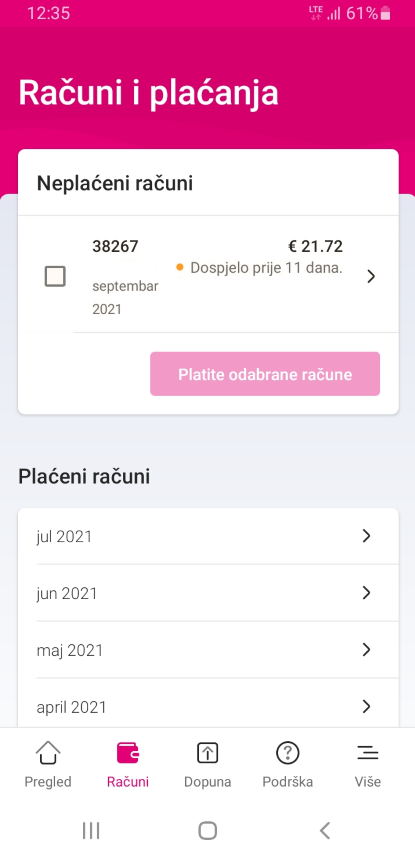Viewport: 415px width, 851px height.
Task: Open the Više menu icon
Action: coord(368,753)
